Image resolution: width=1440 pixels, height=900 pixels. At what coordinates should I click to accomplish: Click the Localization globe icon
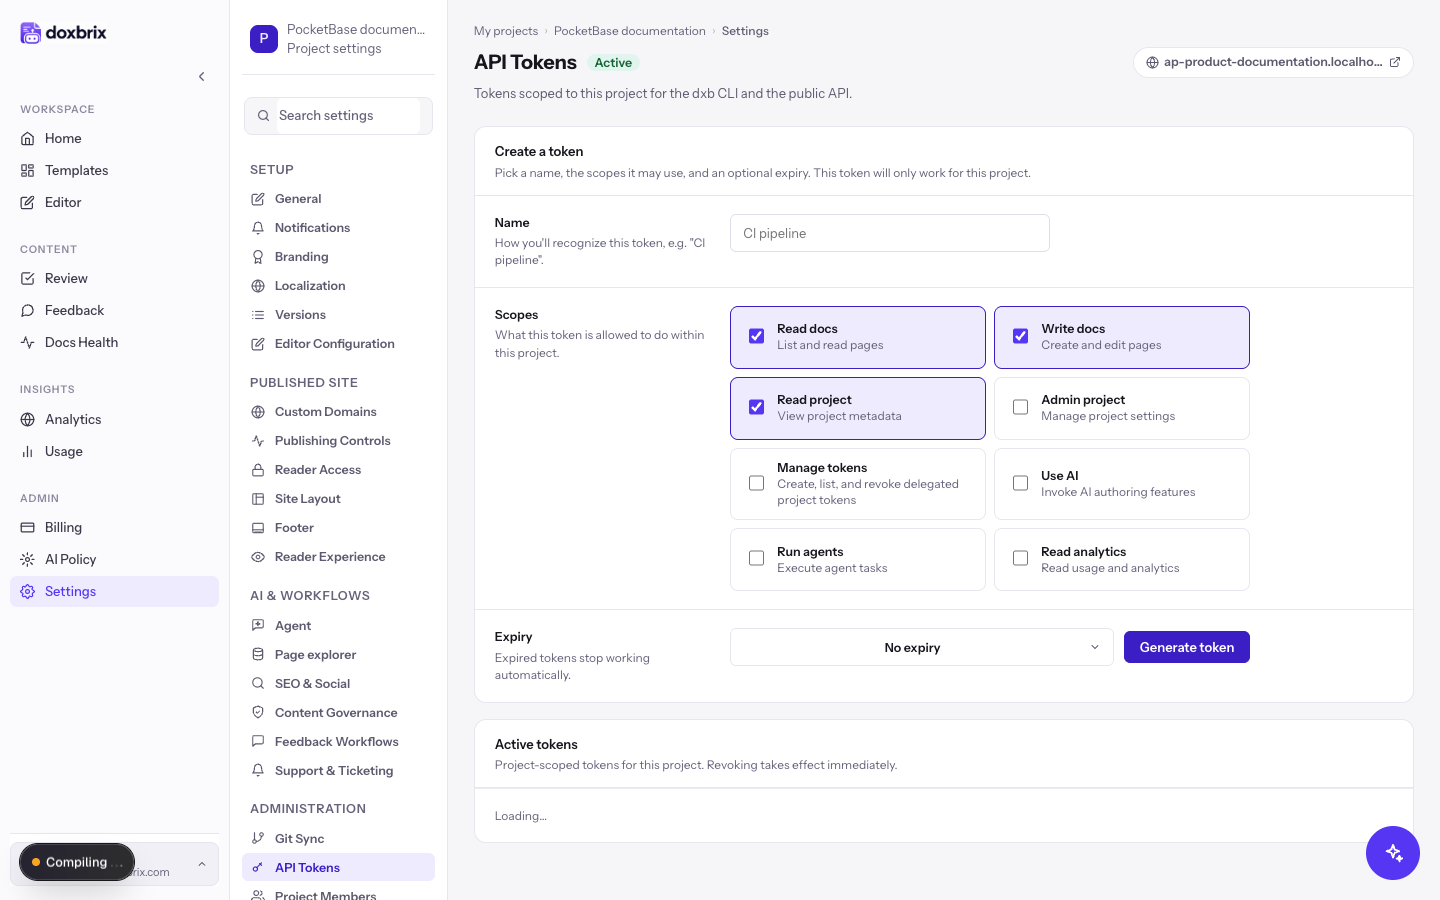coord(258,286)
